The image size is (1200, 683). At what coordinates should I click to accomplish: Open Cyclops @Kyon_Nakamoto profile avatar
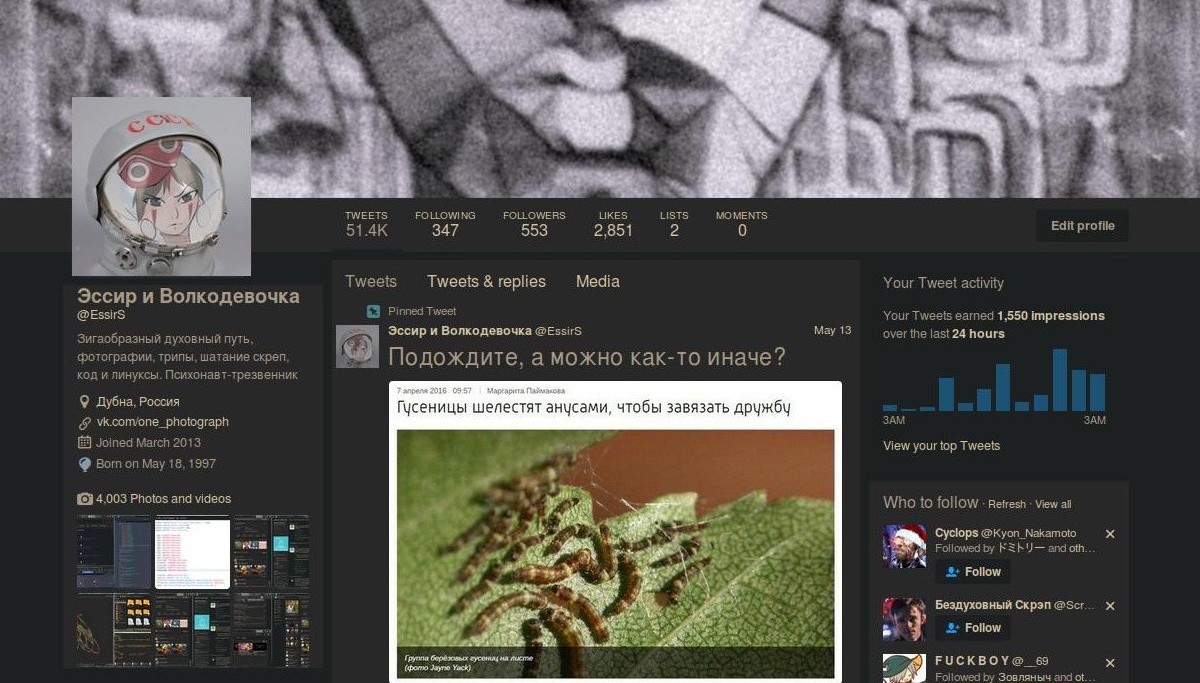[904, 547]
